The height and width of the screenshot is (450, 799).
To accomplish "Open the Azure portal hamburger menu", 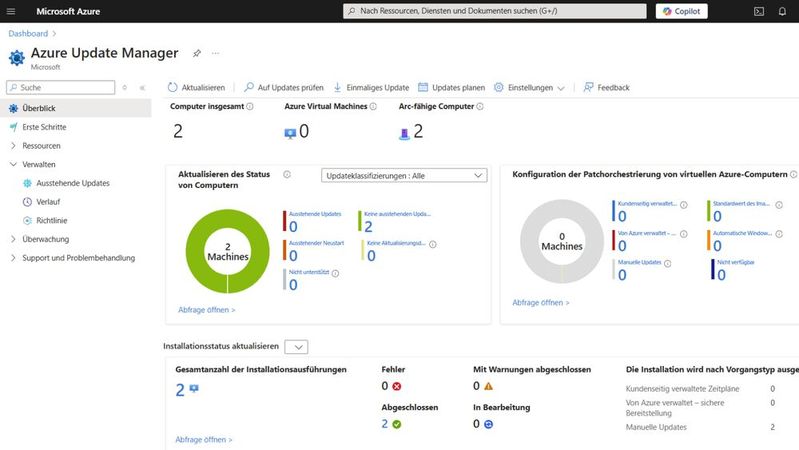I will 11,11.
